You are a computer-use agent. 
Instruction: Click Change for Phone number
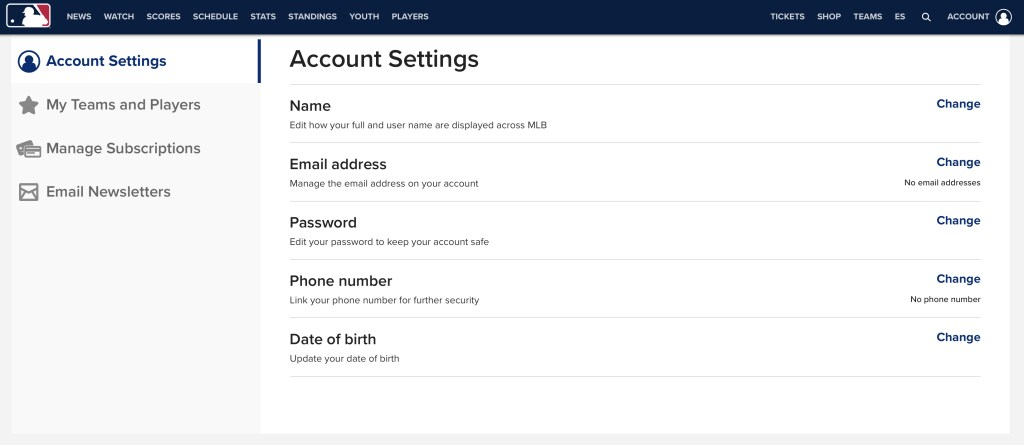(958, 279)
